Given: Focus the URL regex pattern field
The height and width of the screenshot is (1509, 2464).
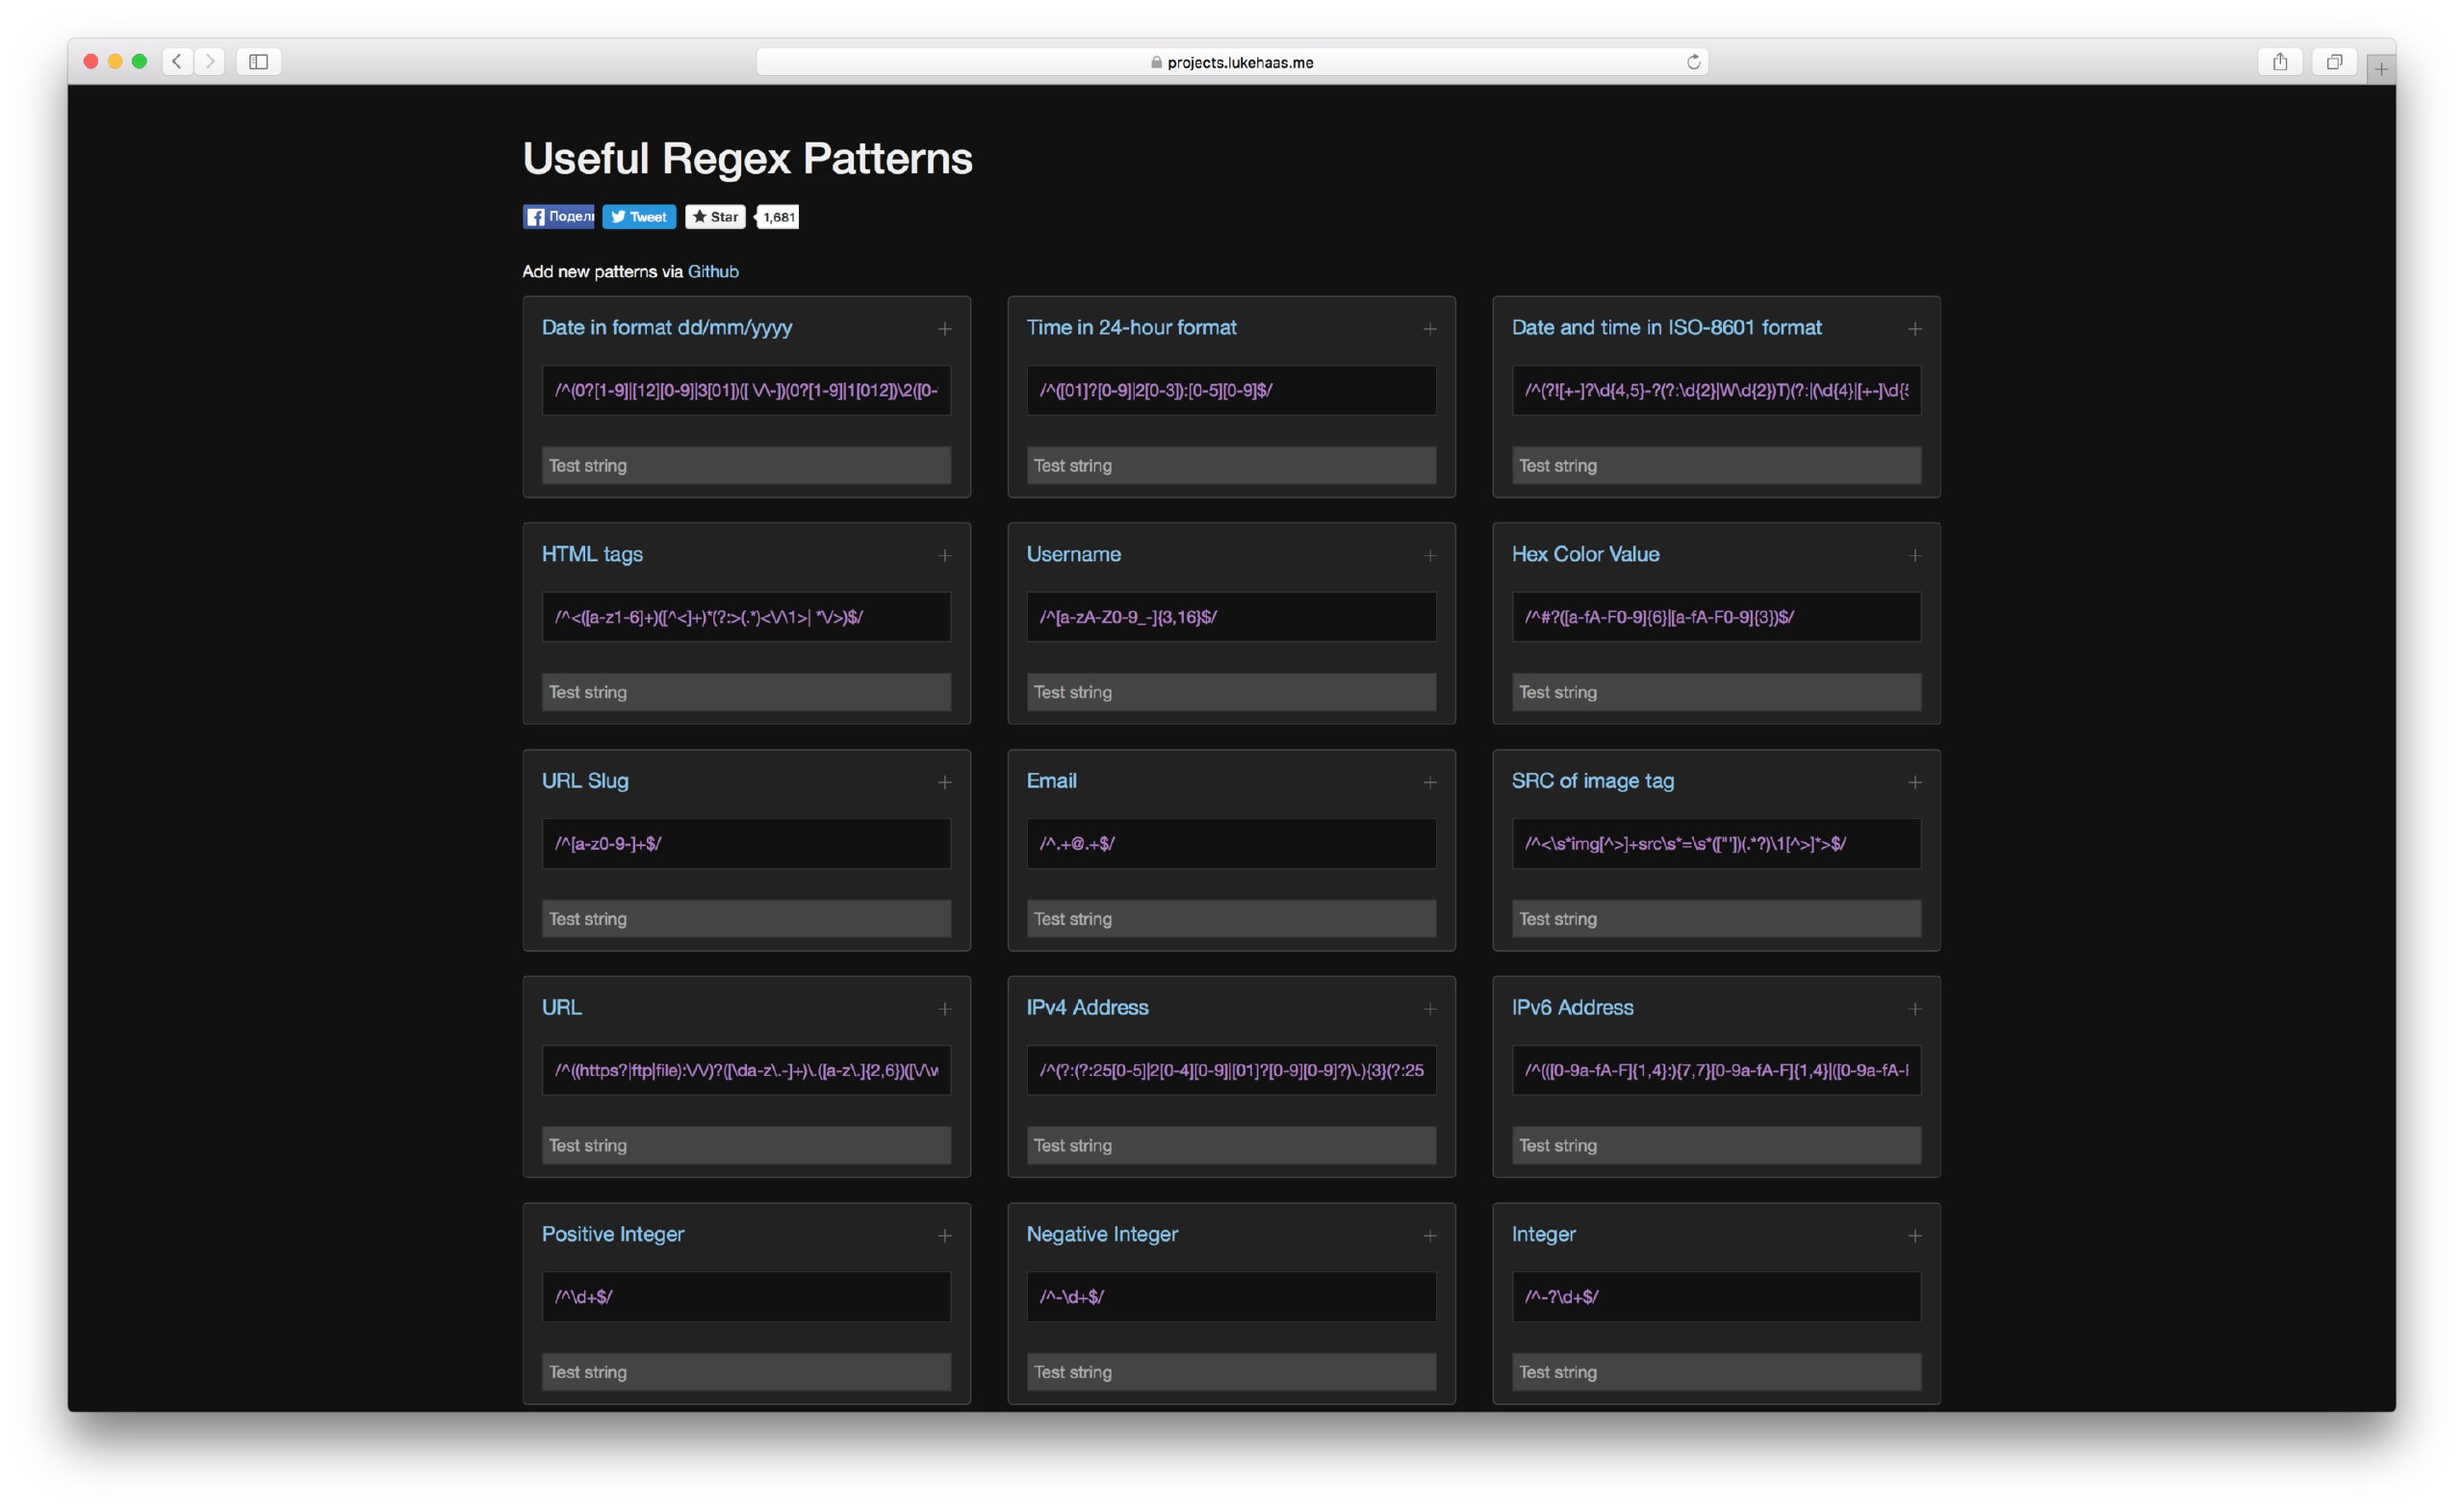Looking at the screenshot, I should pyautogui.click(x=746, y=1070).
